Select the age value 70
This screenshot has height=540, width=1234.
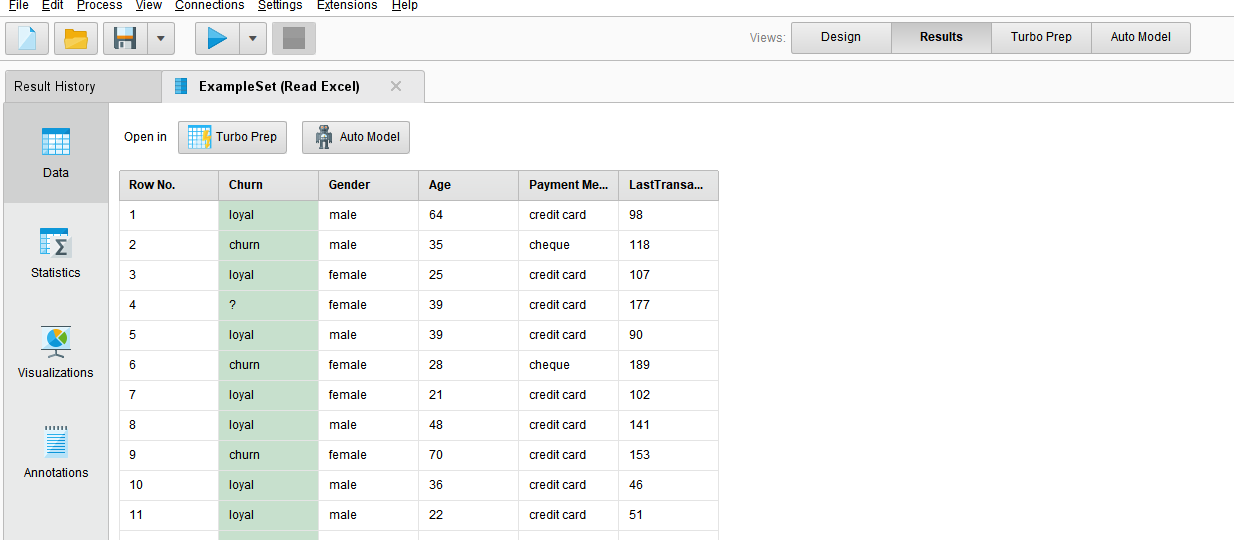469,455
